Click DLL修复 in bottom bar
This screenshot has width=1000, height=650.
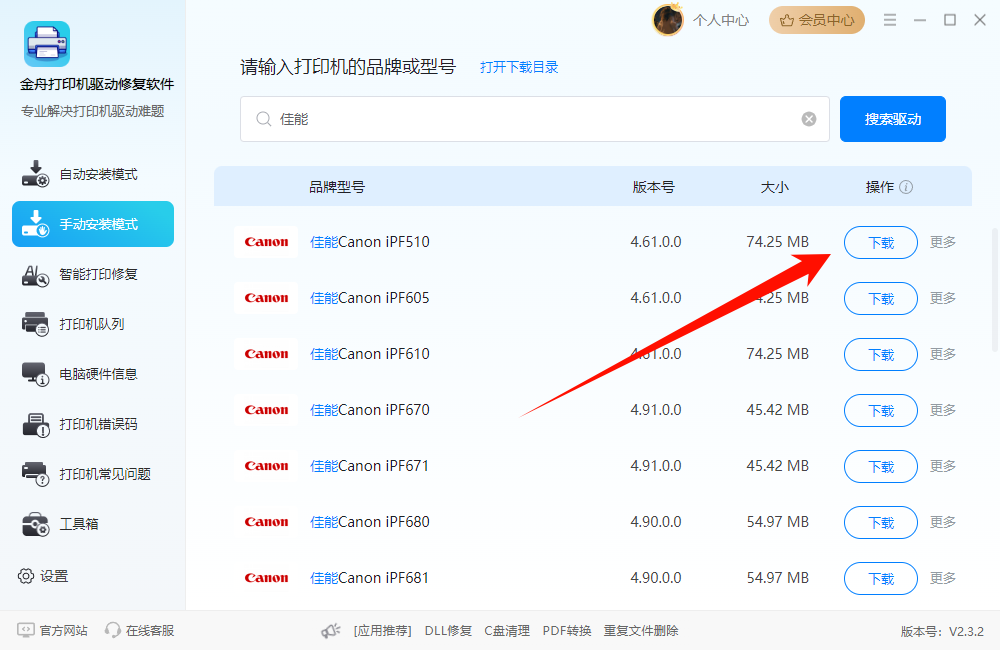[x=448, y=631]
